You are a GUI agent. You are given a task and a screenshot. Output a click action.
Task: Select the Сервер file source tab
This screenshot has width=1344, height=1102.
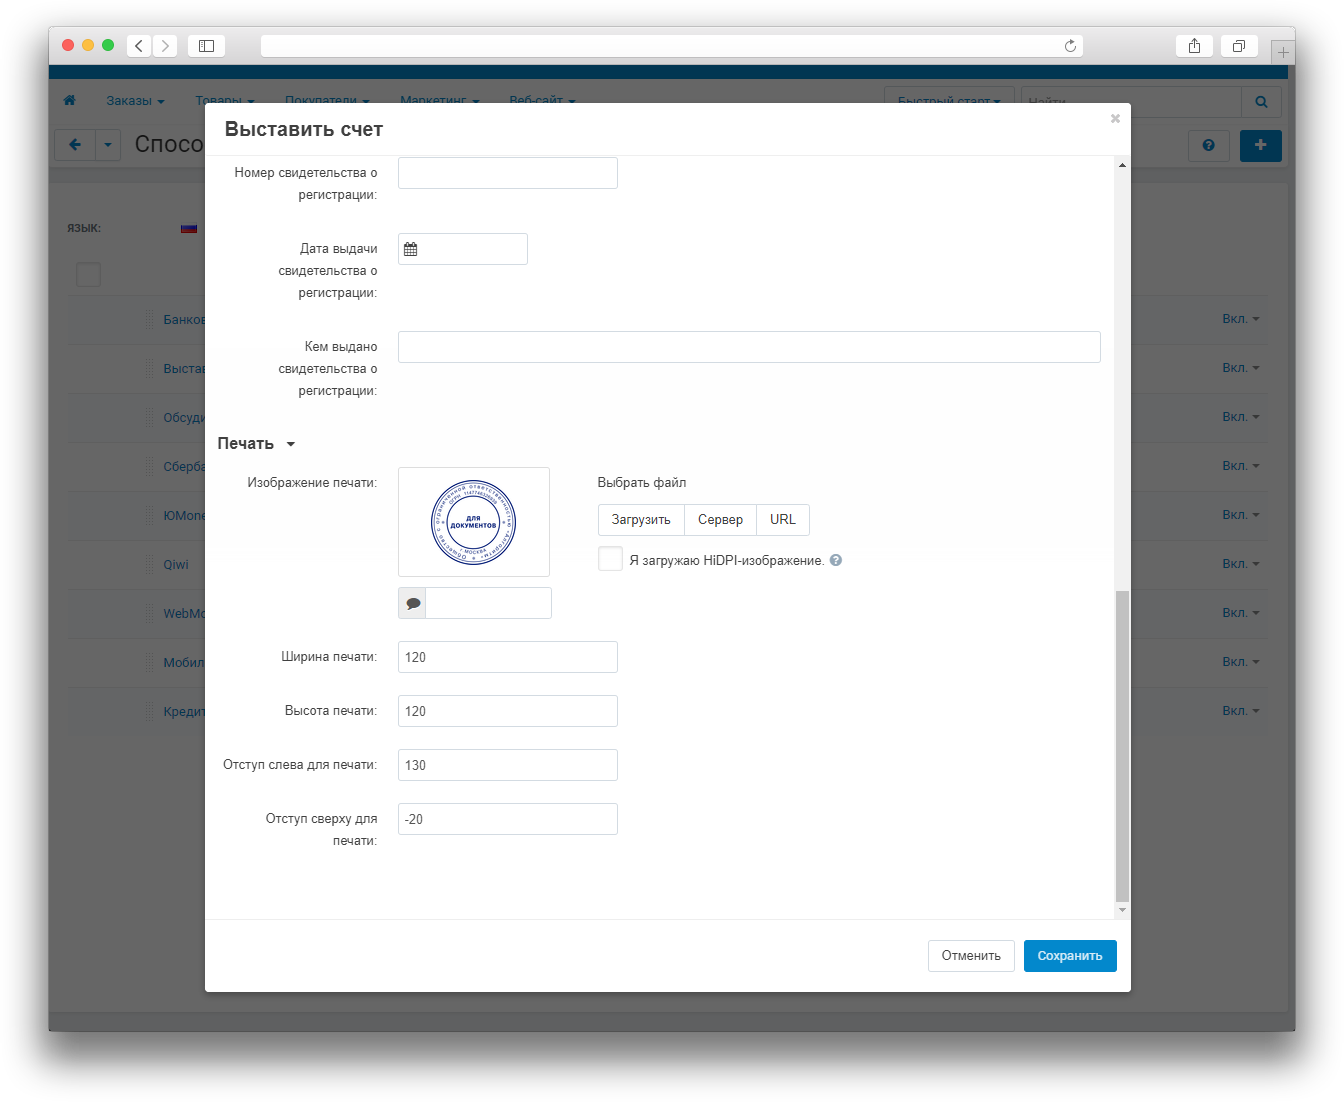720,520
